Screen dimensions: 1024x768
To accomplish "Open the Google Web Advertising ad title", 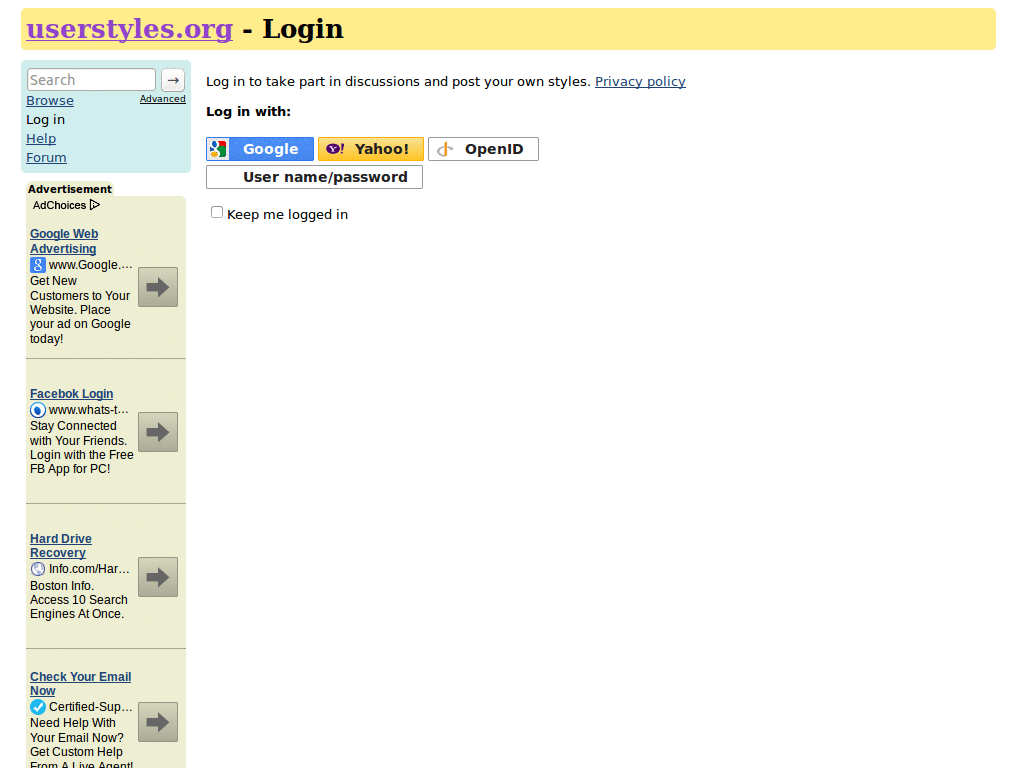I will point(64,241).
